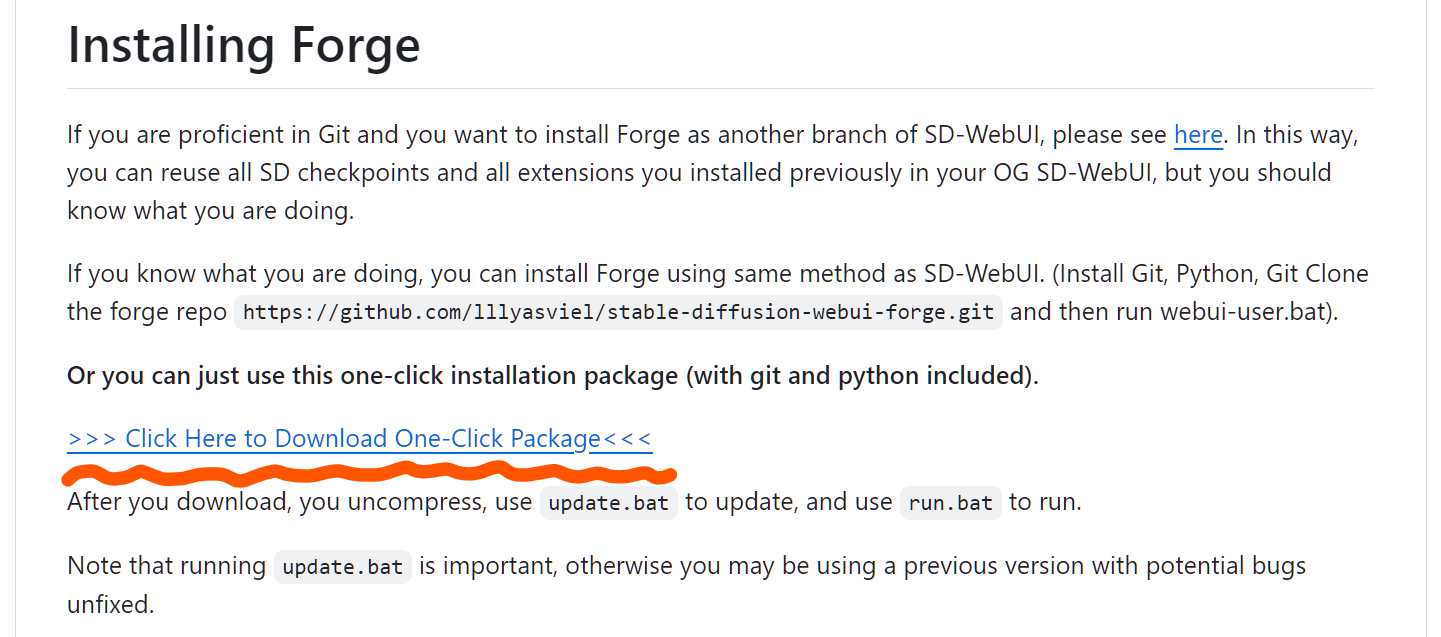Click update.bat code in "Note that running" line
1441x637 pixels.
[342, 567]
